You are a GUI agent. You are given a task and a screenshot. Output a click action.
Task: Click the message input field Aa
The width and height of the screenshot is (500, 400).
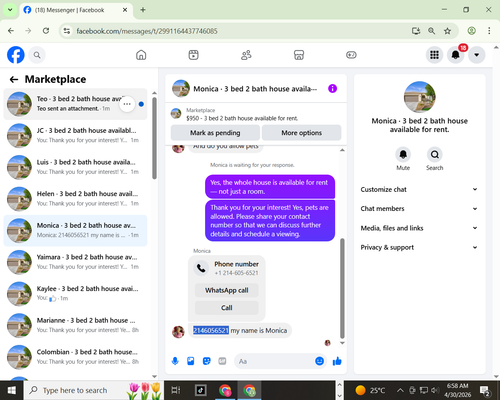[273, 361]
